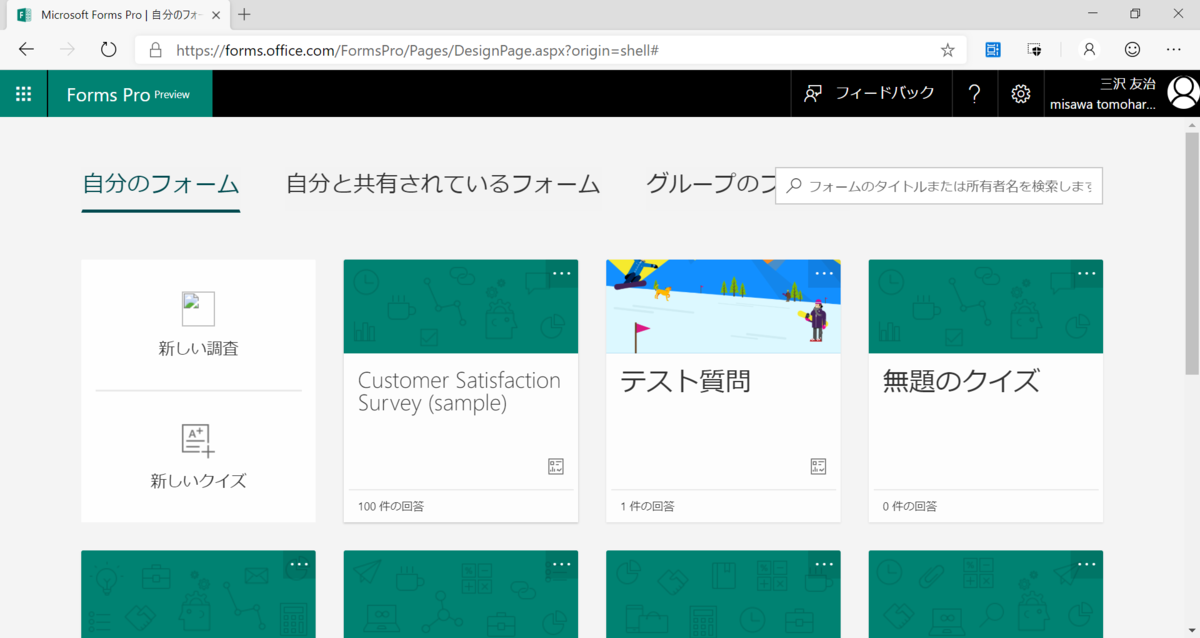Go back with browser back arrow
This screenshot has width=1200, height=638.
pos(26,49)
